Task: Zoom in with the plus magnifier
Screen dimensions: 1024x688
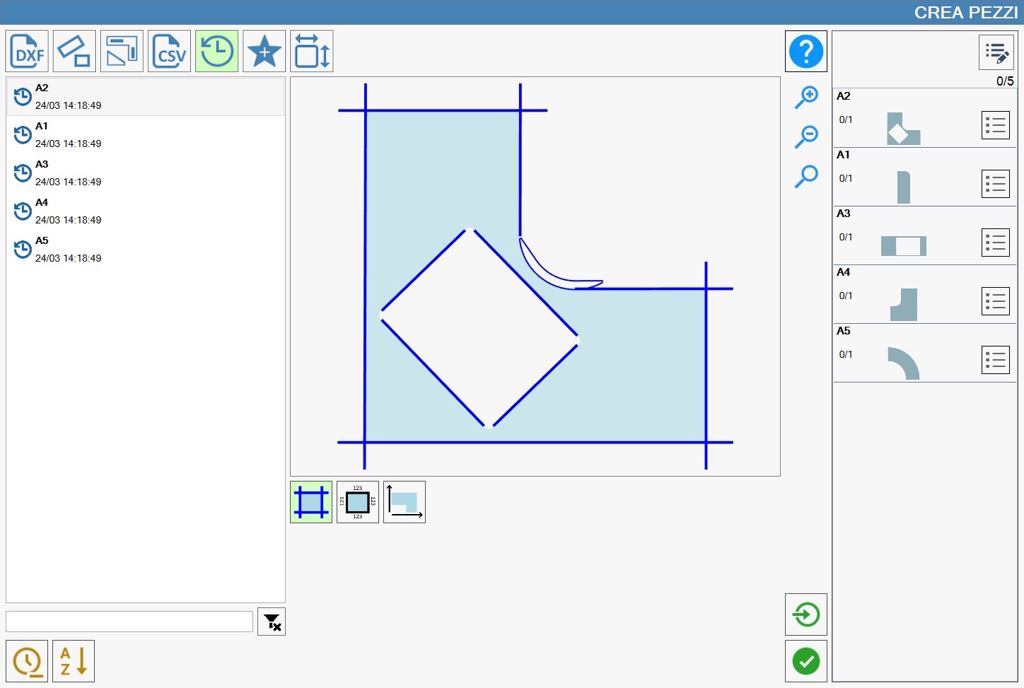Action: 807,97
